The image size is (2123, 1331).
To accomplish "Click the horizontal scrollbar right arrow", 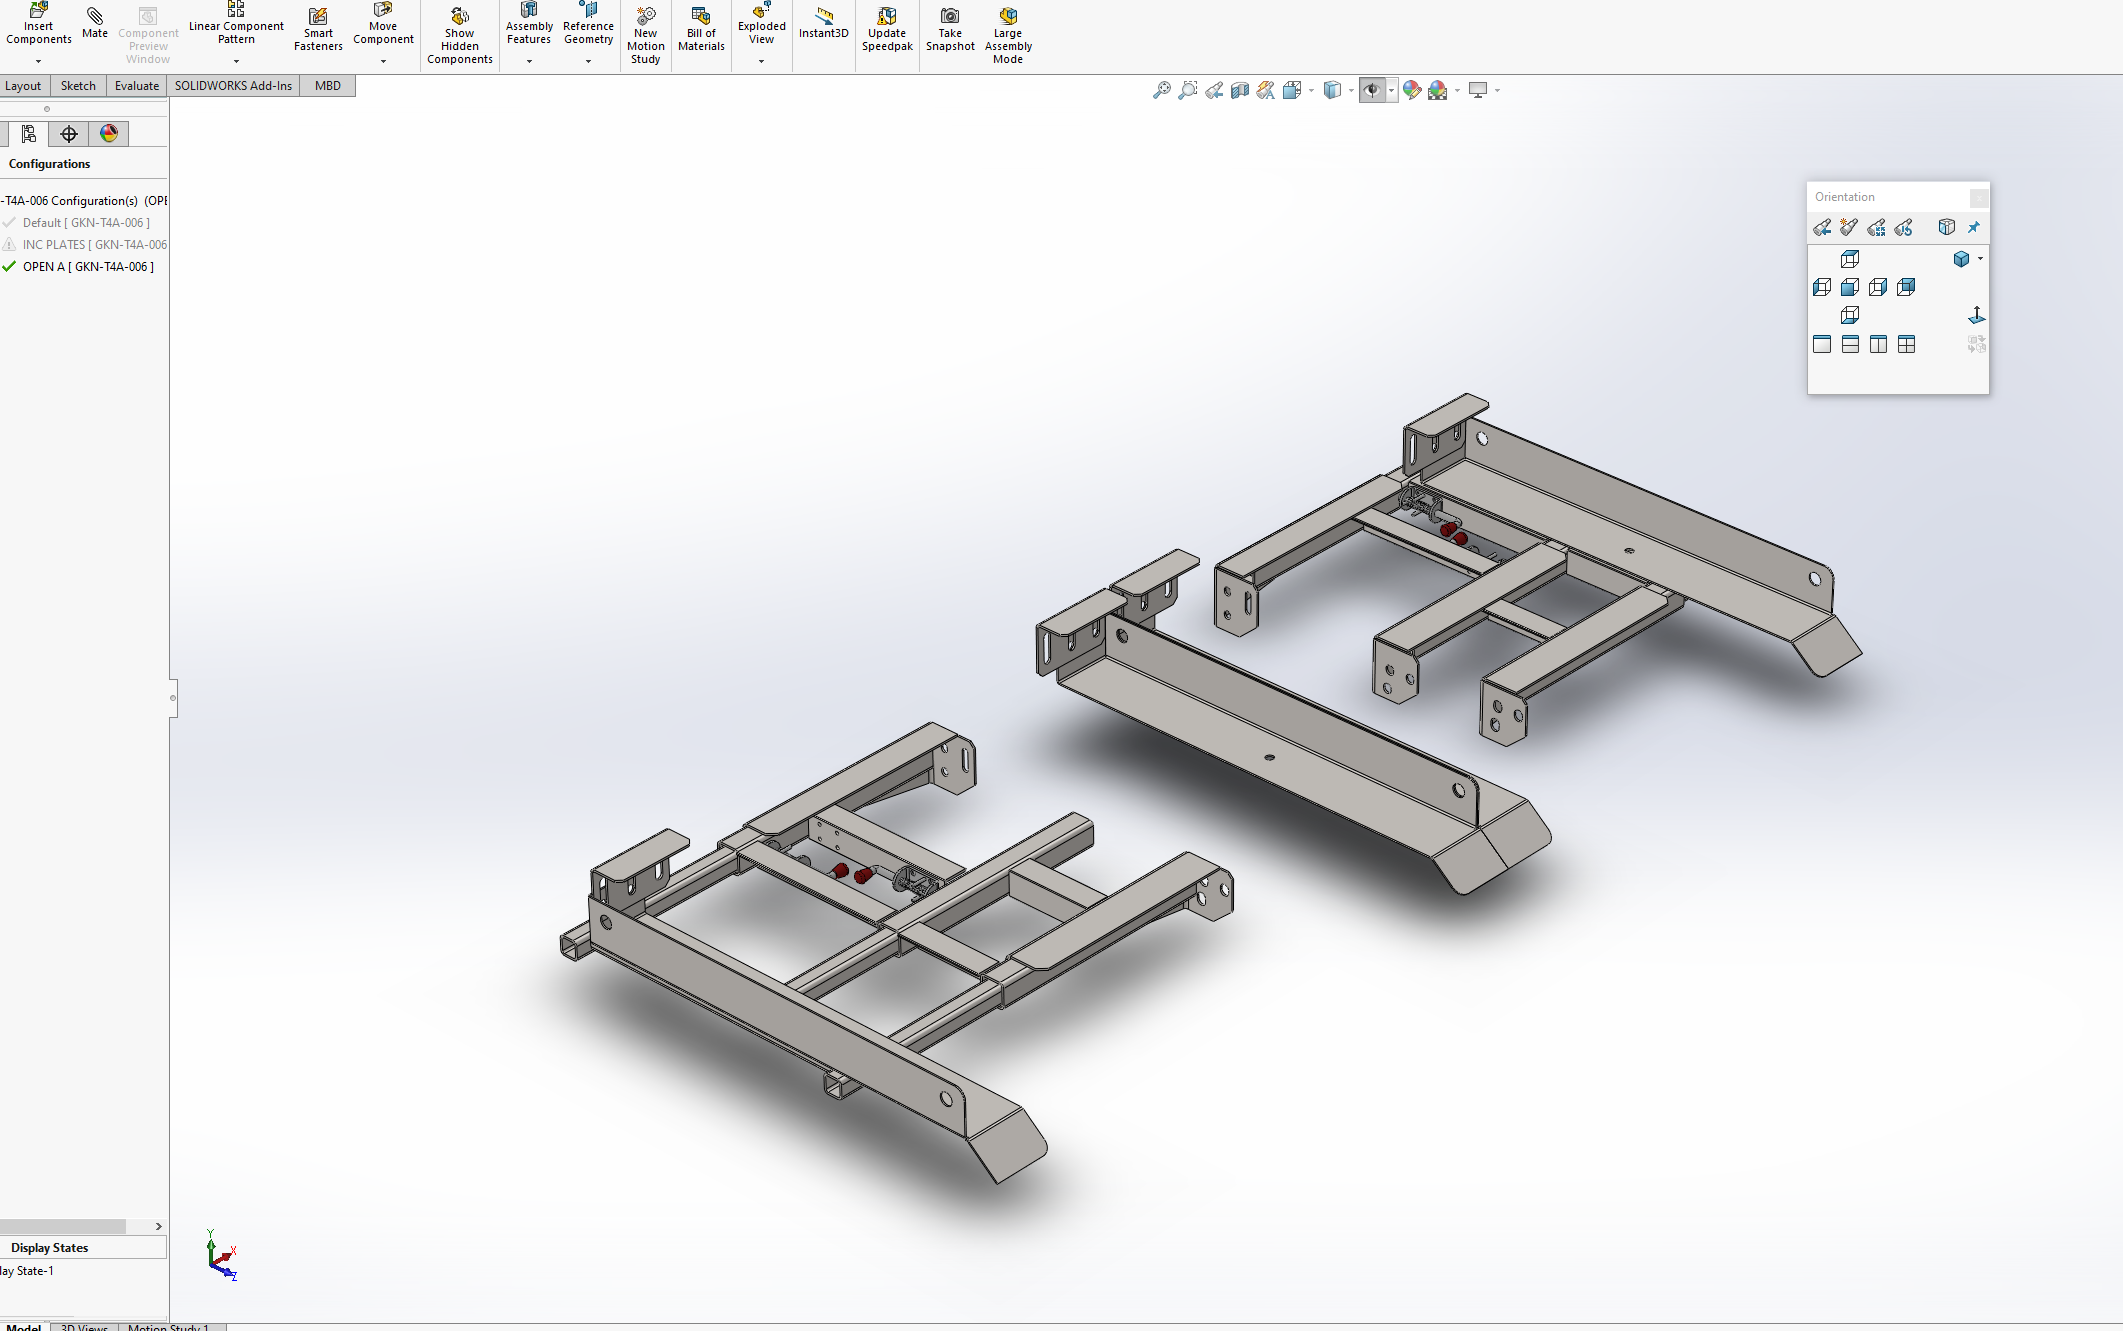I will [x=158, y=1226].
